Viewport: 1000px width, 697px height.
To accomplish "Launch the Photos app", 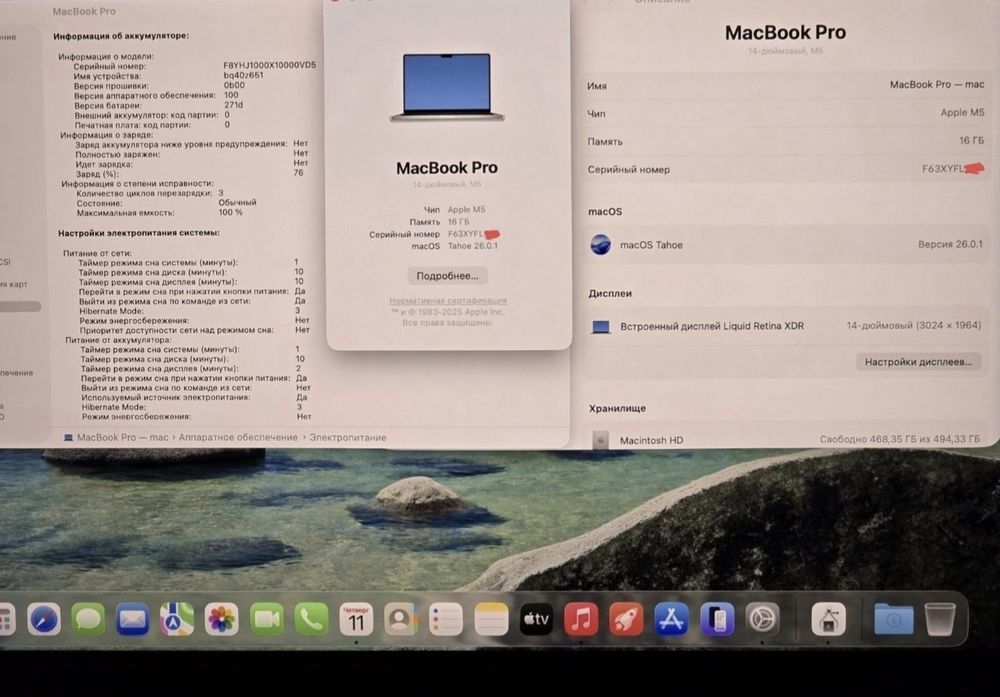I will (x=221, y=619).
